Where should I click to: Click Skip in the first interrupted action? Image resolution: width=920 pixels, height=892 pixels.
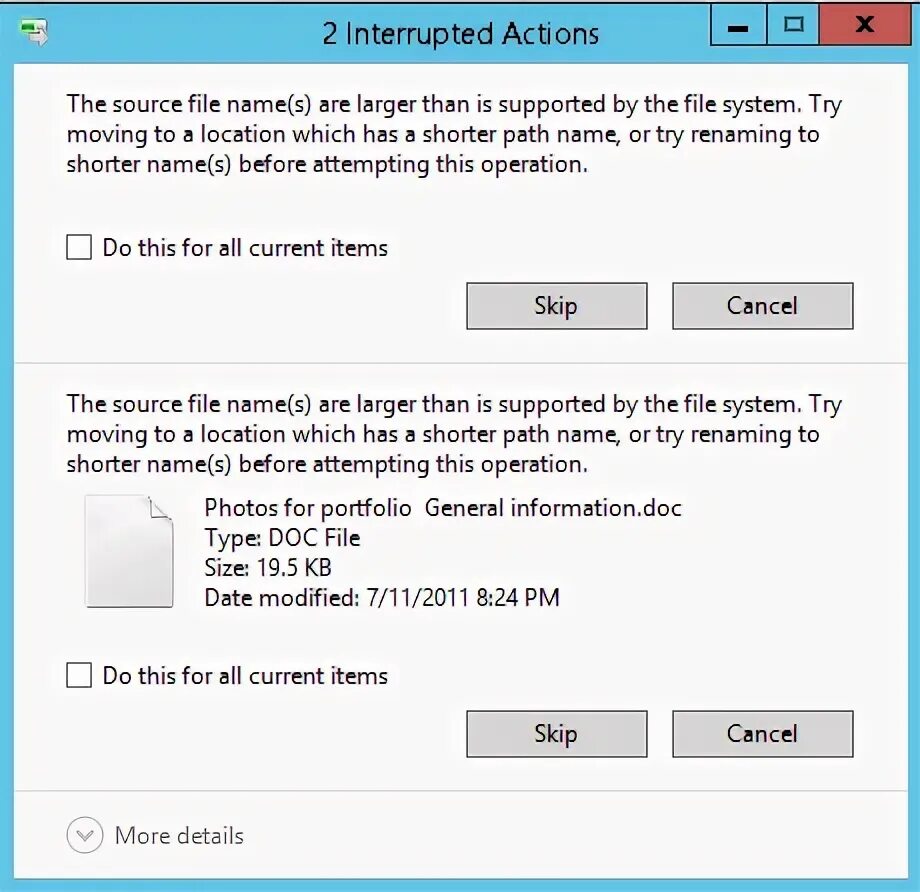557,306
